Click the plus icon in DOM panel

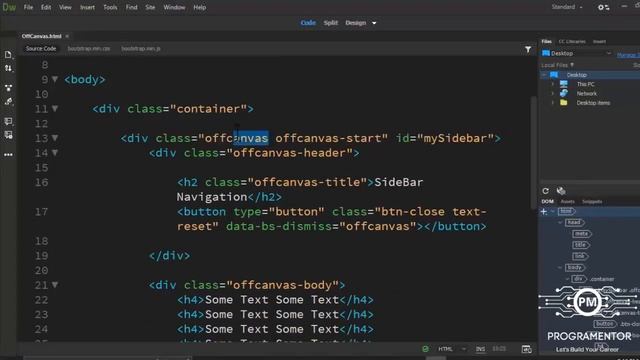(543, 211)
